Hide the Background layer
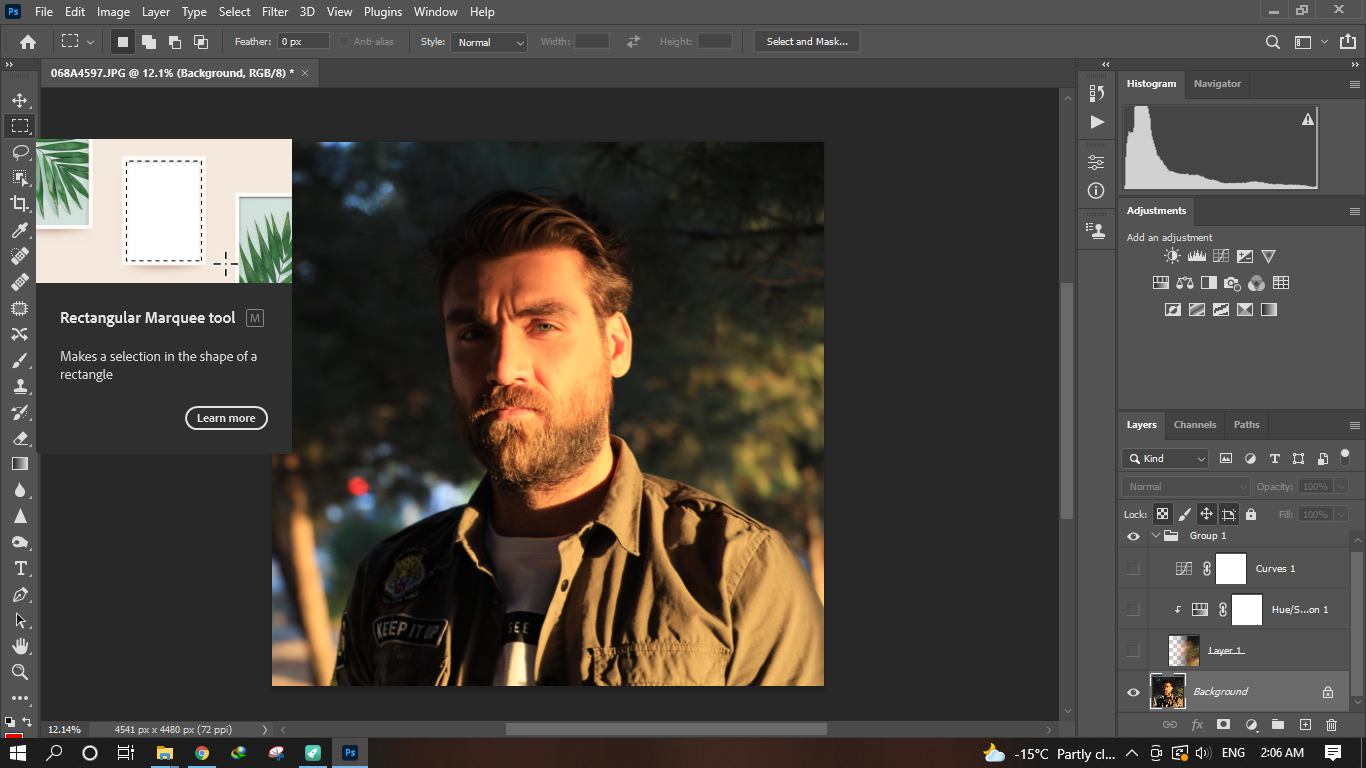Image resolution: width=1366 pixels, height=768 pixels. click(x=1133, y=692)
